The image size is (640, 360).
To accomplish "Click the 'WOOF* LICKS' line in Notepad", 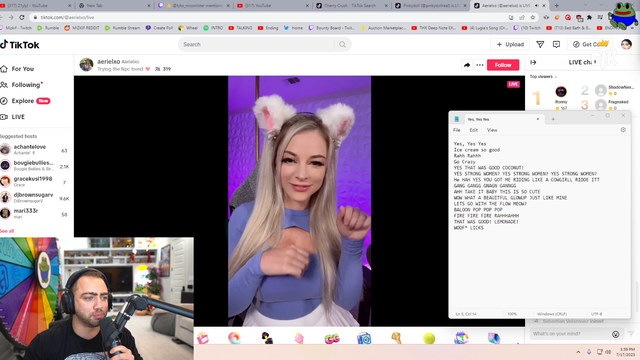I will 469,228.
